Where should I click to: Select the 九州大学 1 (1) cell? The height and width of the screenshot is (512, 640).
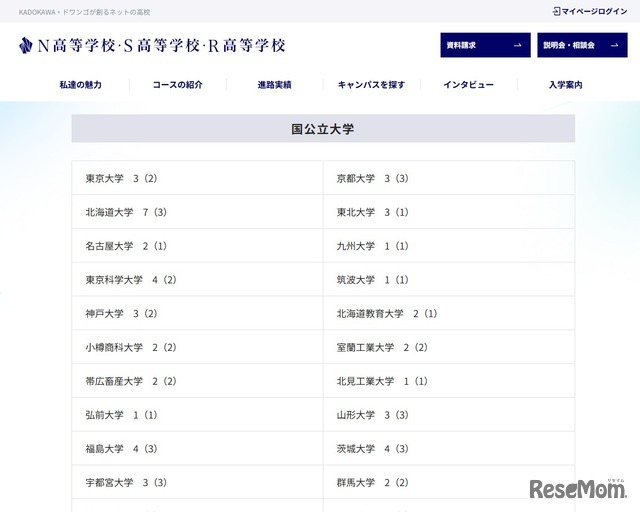click(x=449, y=246)
